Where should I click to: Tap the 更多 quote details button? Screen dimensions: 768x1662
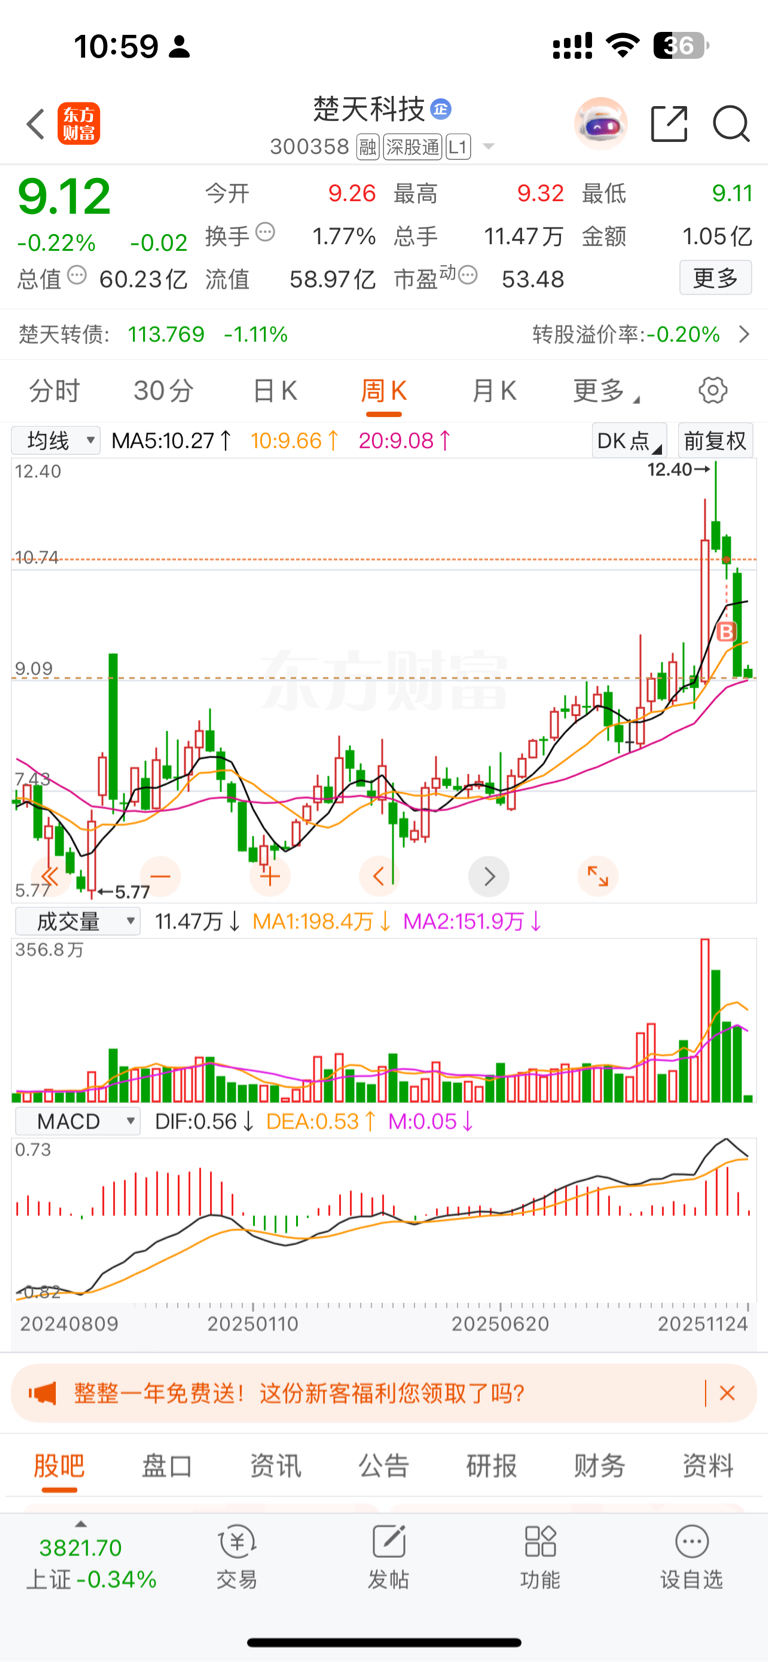tap(716, 278)
